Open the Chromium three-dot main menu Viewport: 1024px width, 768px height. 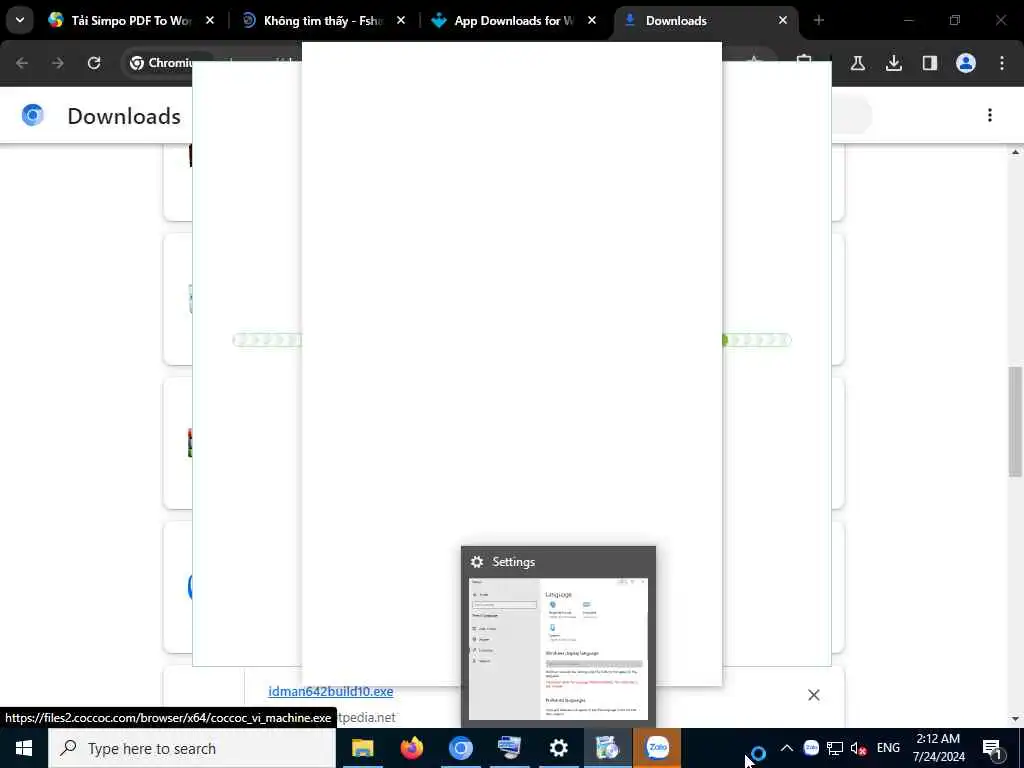(x=1002, y=63)
